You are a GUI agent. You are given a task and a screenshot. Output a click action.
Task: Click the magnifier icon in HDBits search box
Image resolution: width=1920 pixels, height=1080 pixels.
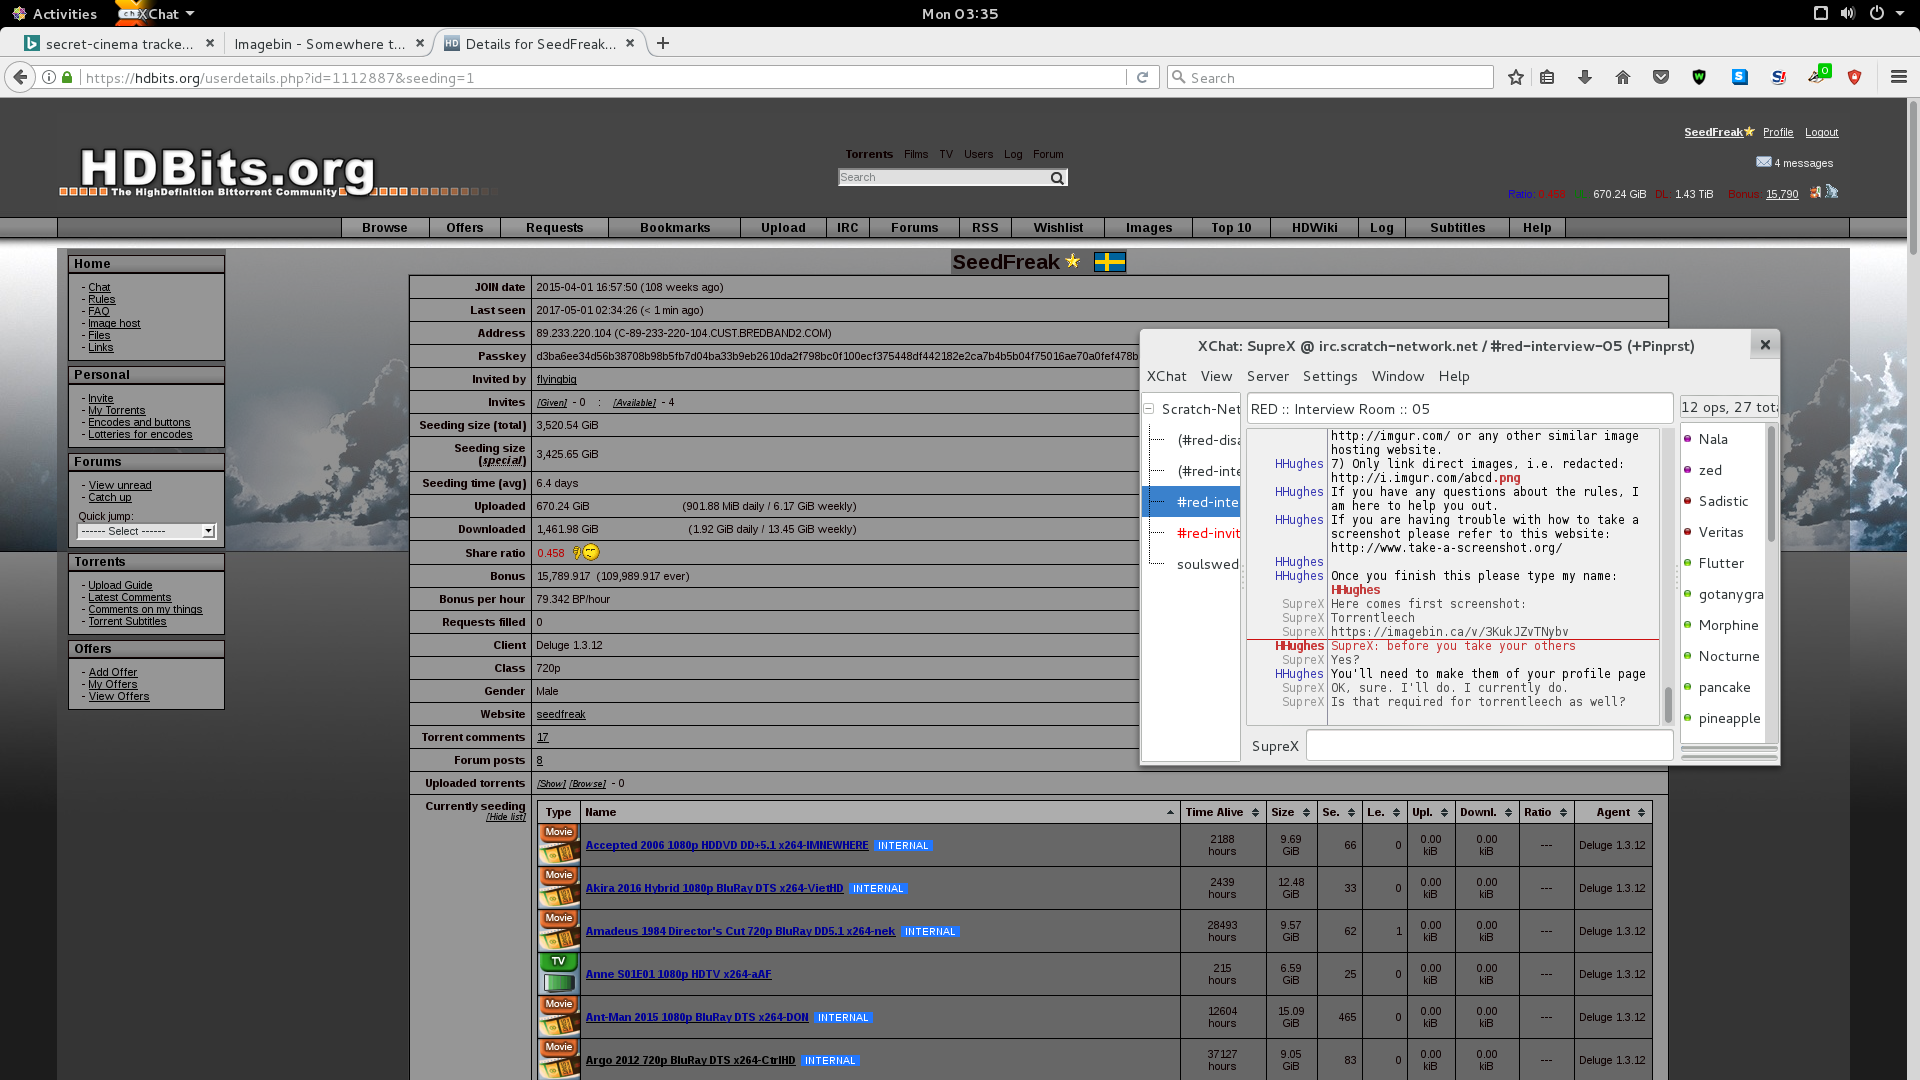tap(1057, 178)
